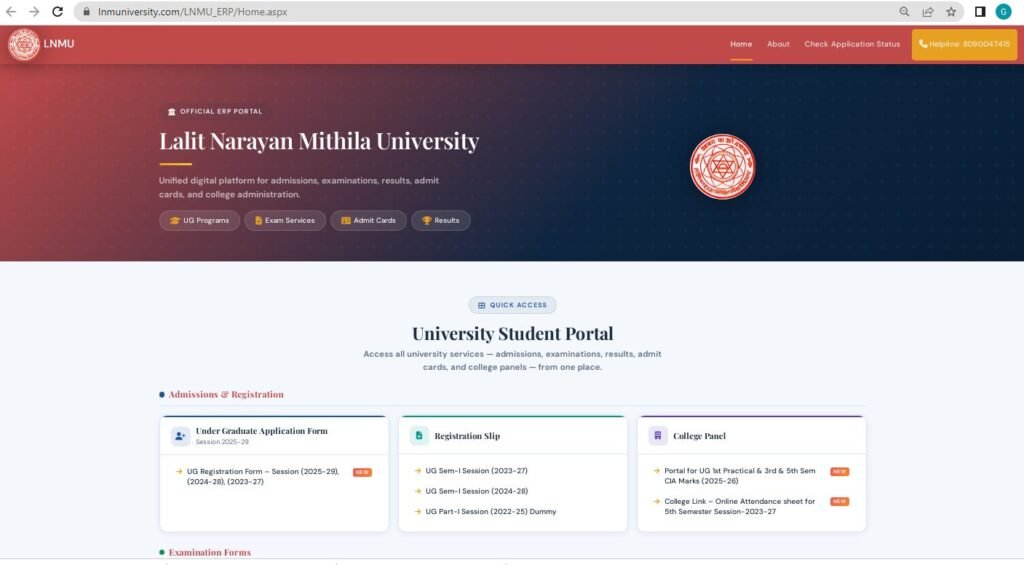The width and height of the screenshot is (1024, 565).
Task: Open UG Sem-I Session (2023-27) link
Action: tap(476, 470)
